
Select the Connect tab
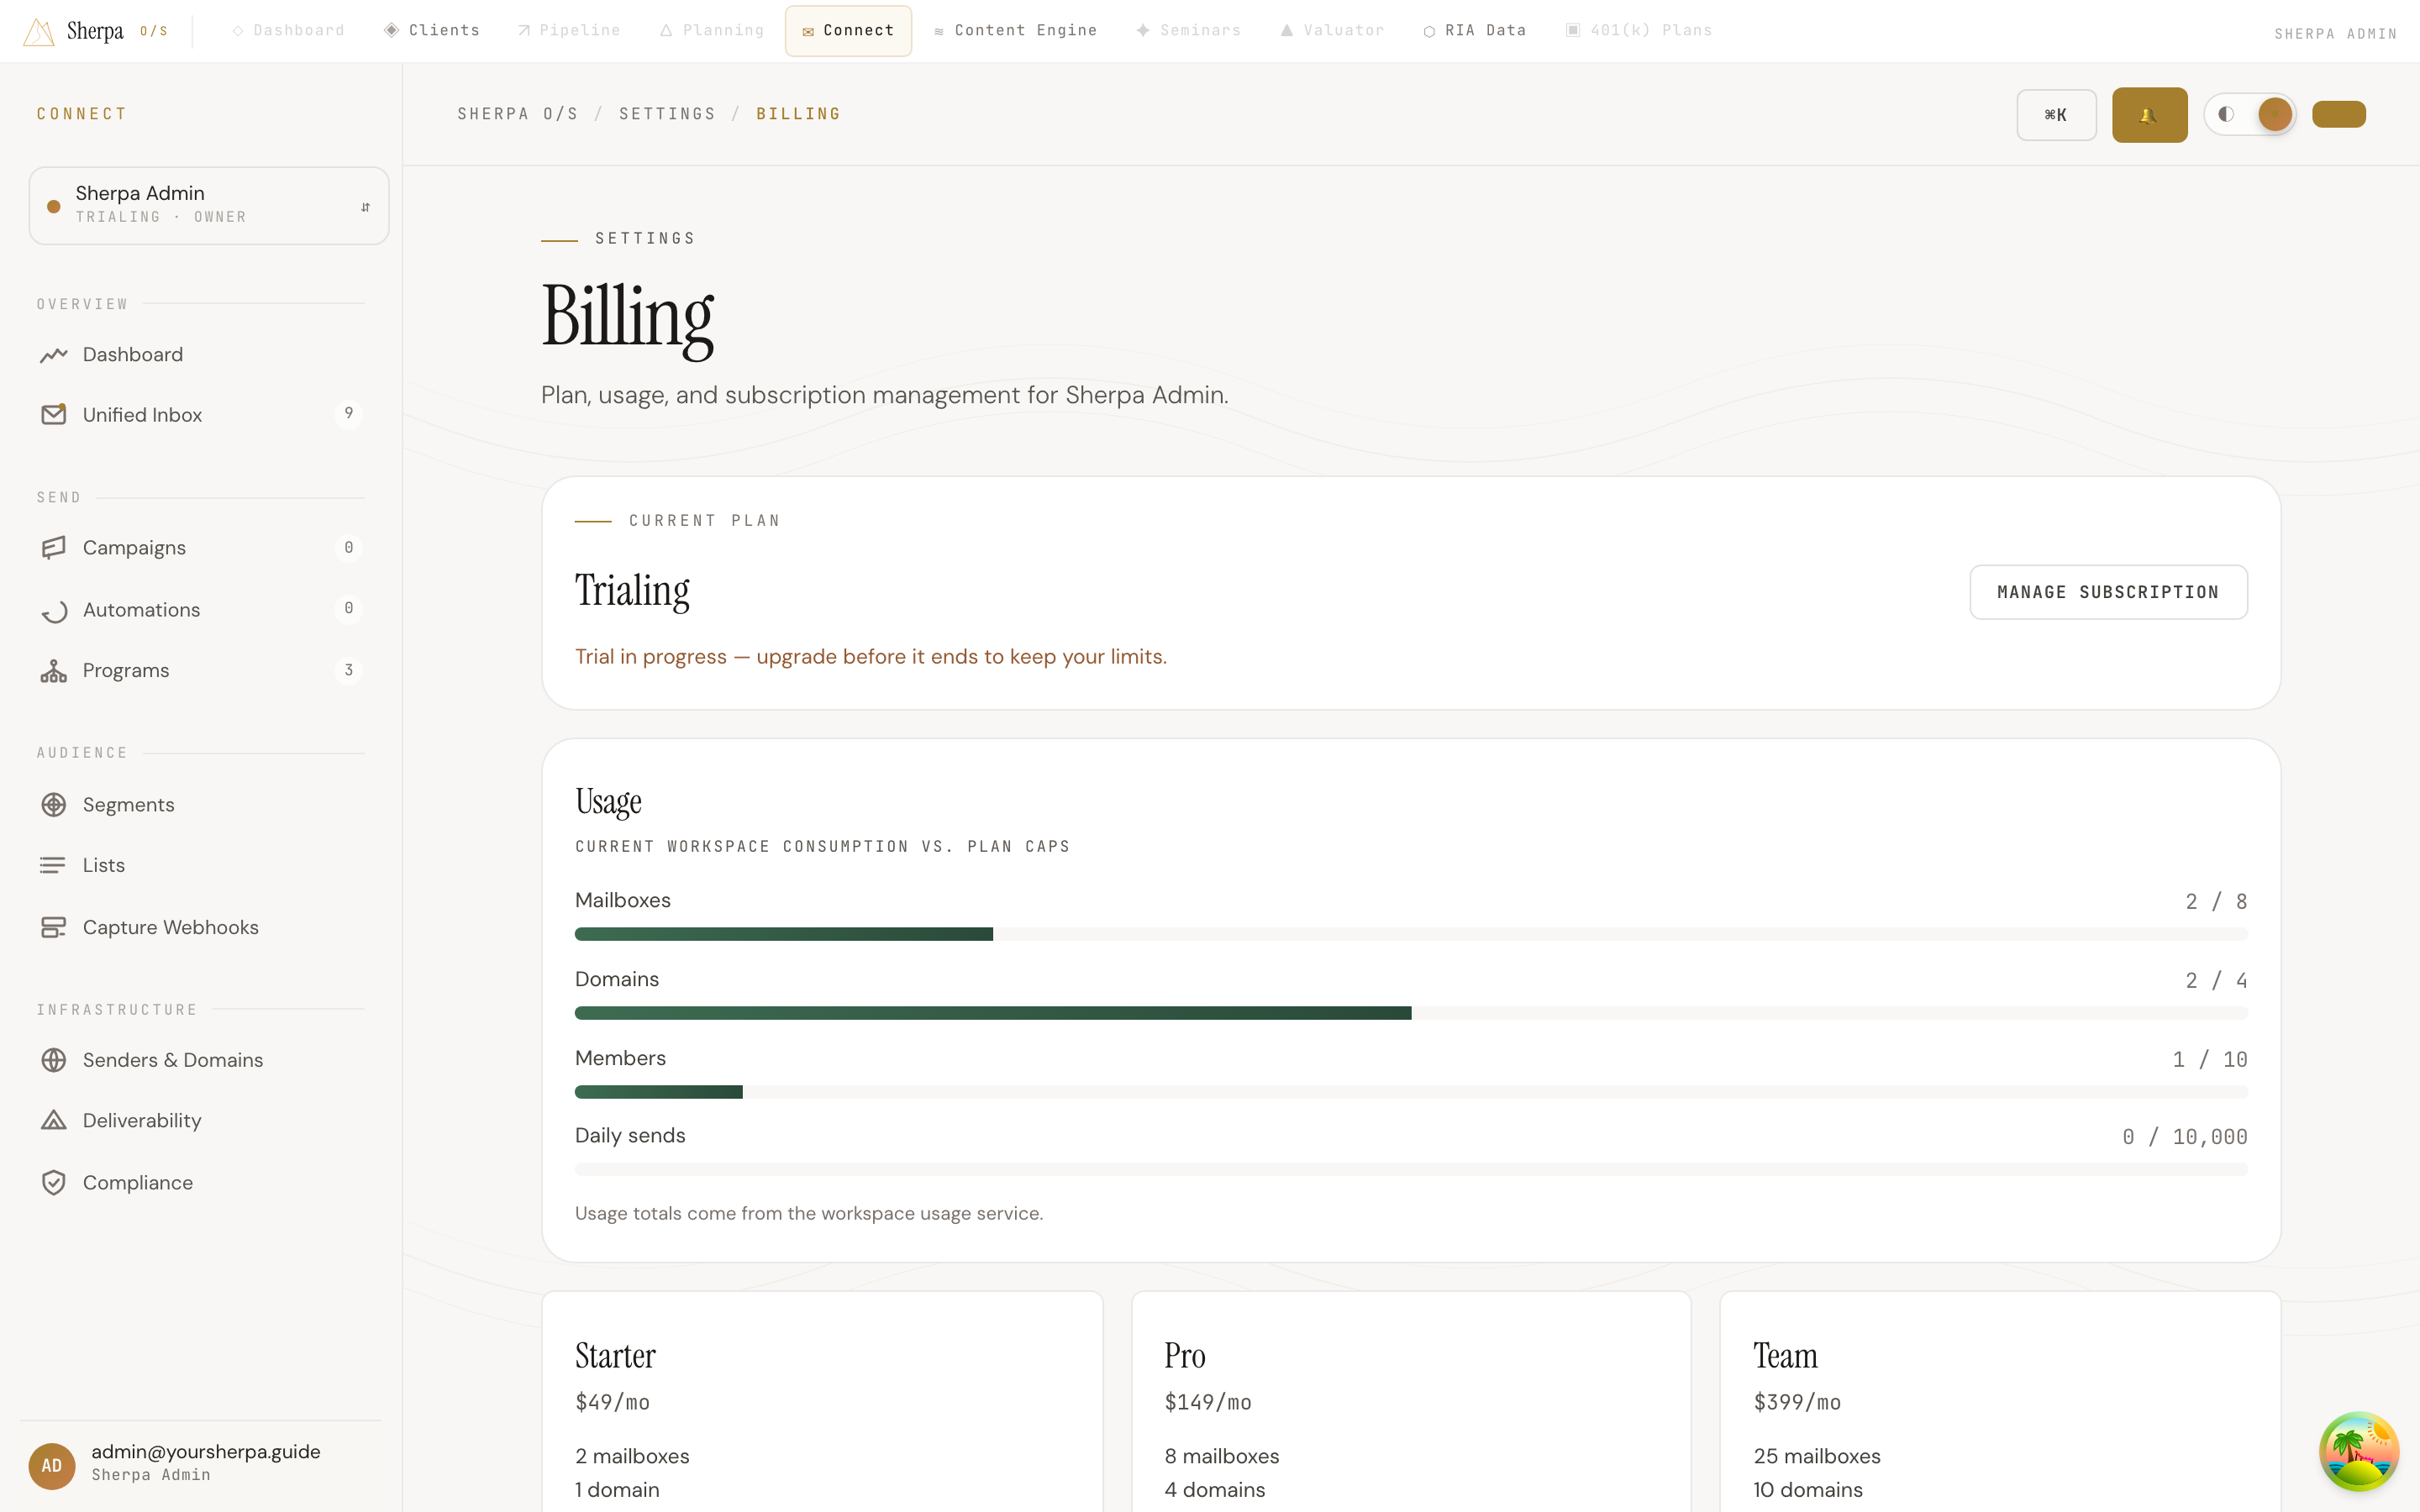tap(848, 31)
